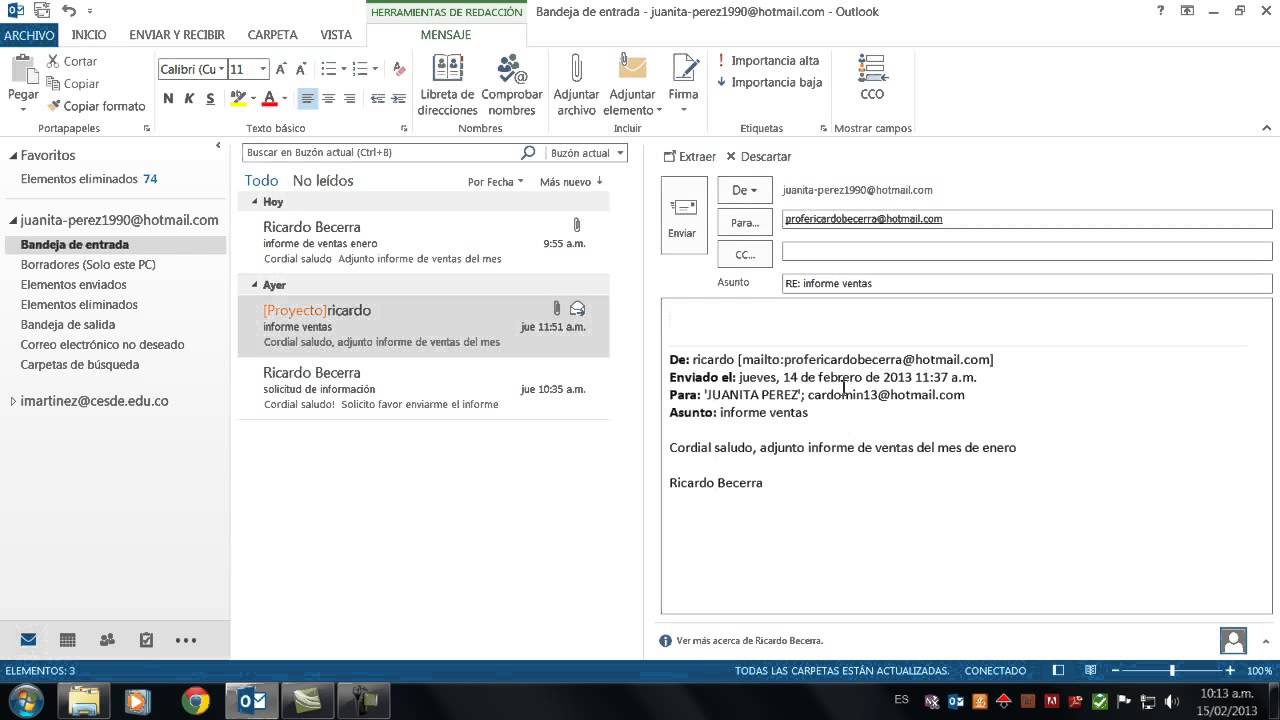Viewport: 1280px width, 720px height.
Task: Open Windows Explorer from taskbar
Action: pyautogui.click(x=85, y=701)
